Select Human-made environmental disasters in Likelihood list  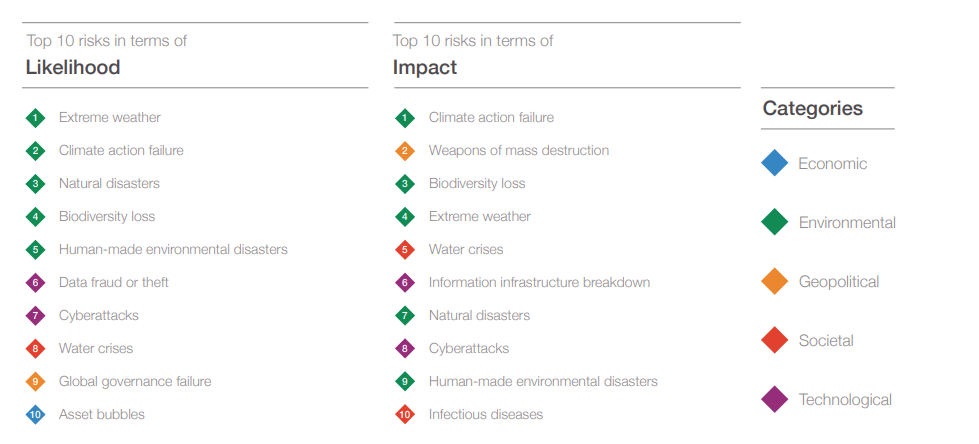(x=173, y=249)
